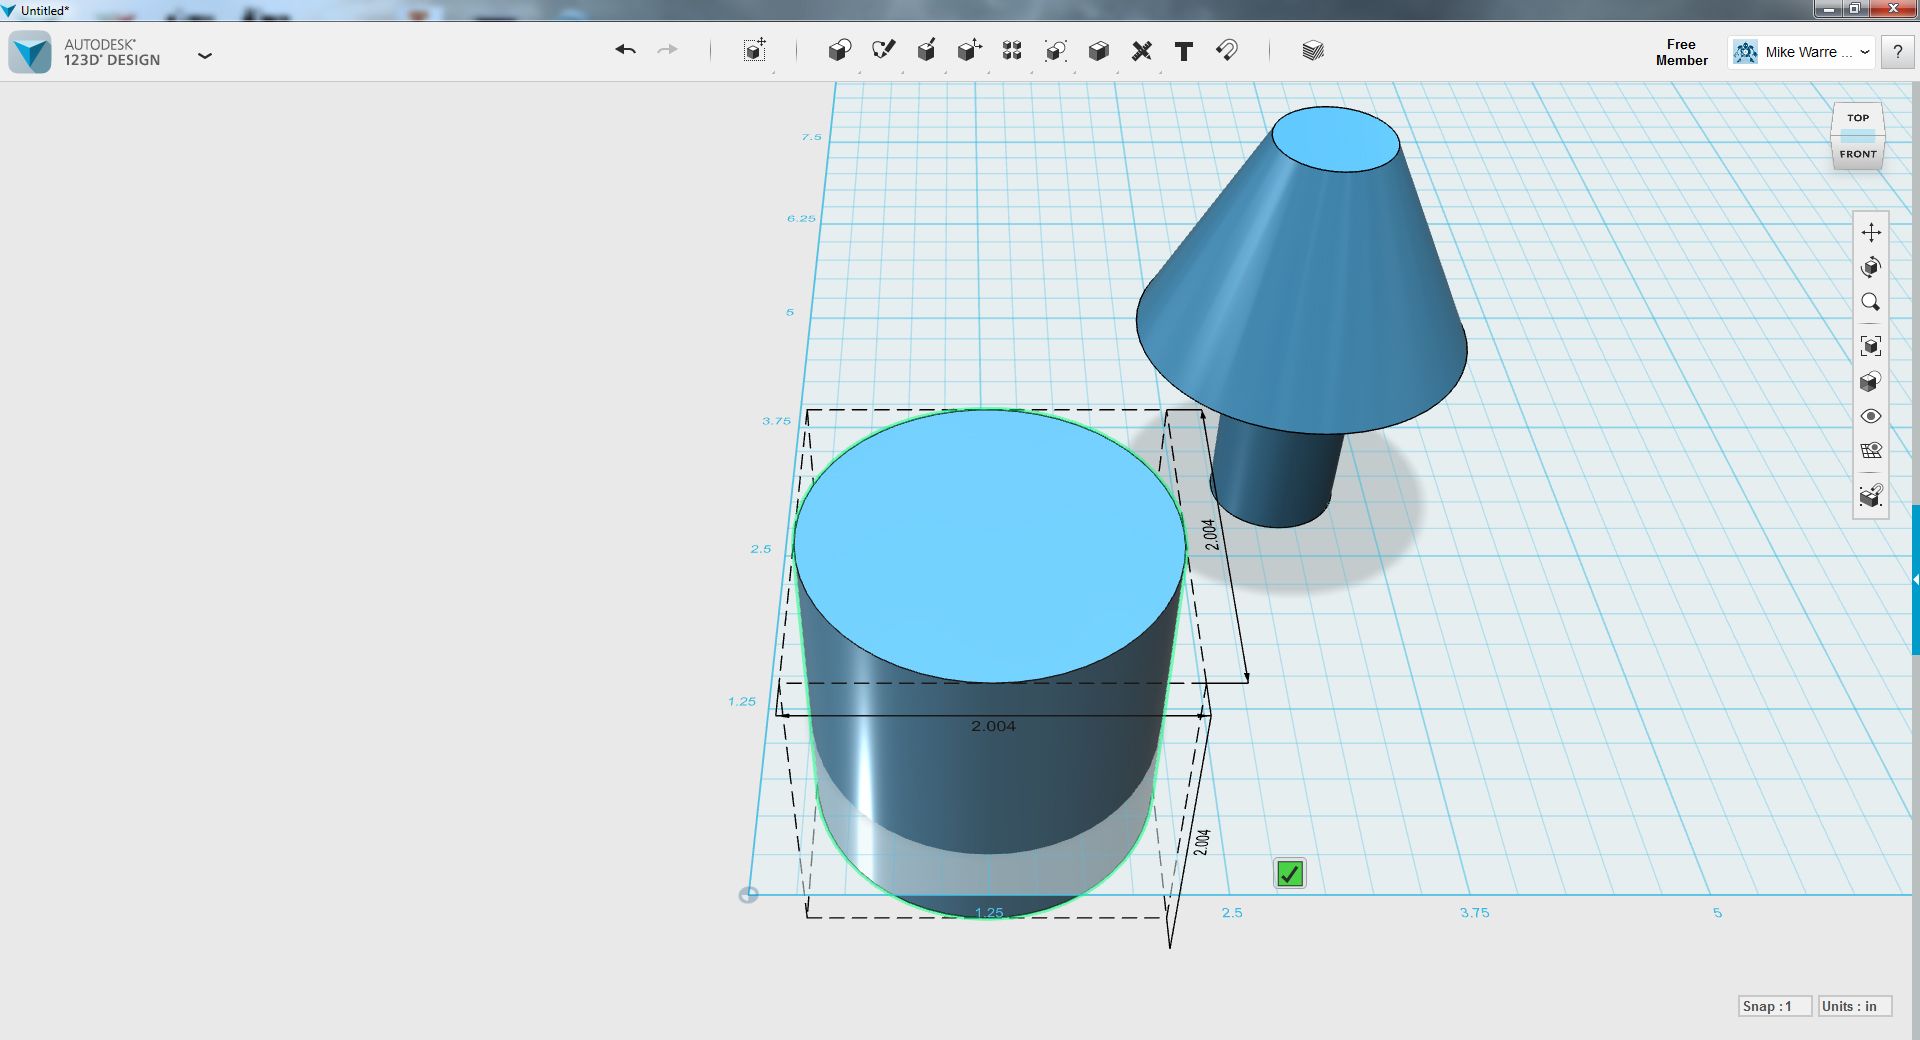Click the Units : in button
The image size is (1920, 1040).
coord(1855,1006)
